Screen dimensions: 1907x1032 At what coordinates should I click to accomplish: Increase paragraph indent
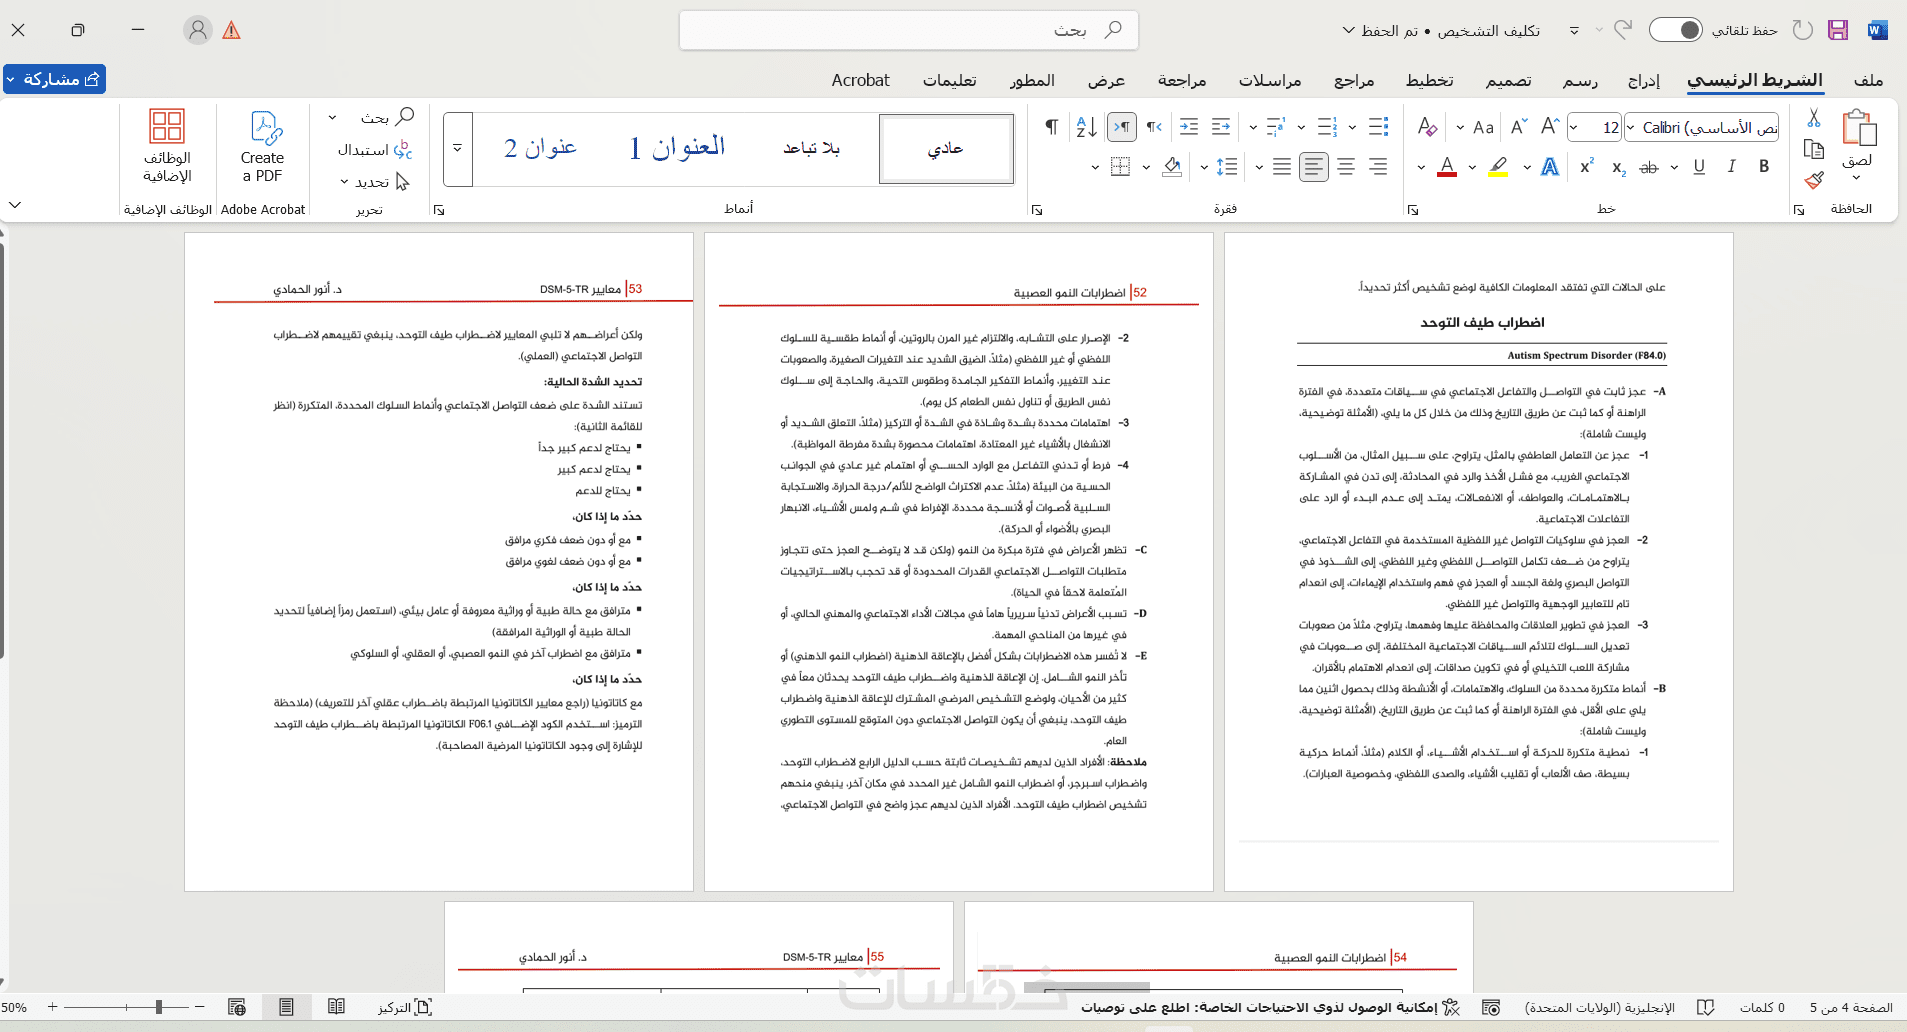click(x=1189, y=127)
